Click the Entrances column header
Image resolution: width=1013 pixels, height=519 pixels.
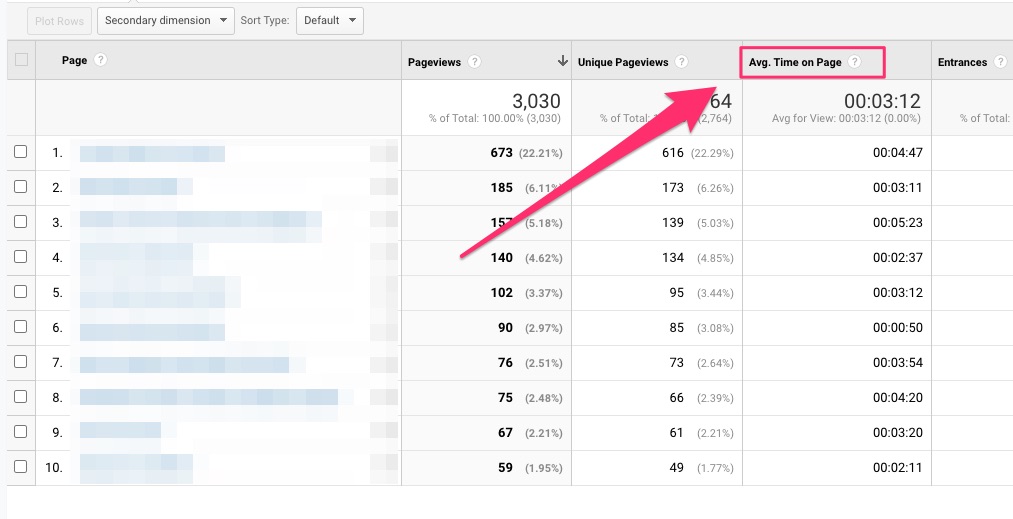click(x=962, y=62)
